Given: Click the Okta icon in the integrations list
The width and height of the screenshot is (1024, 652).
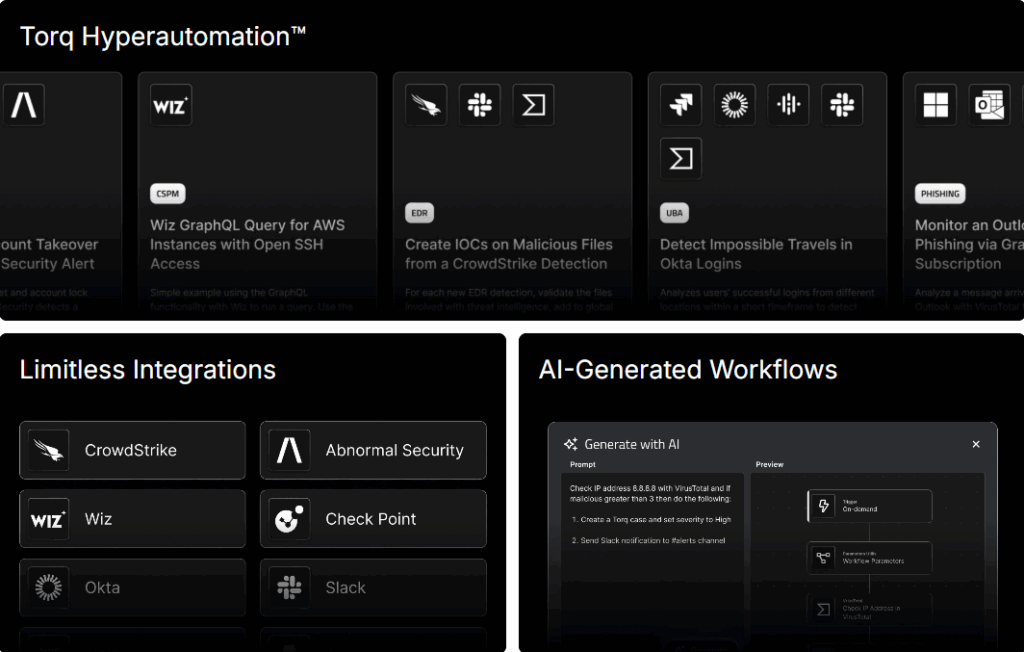Looking at the screenshot, I should [48, 587].
